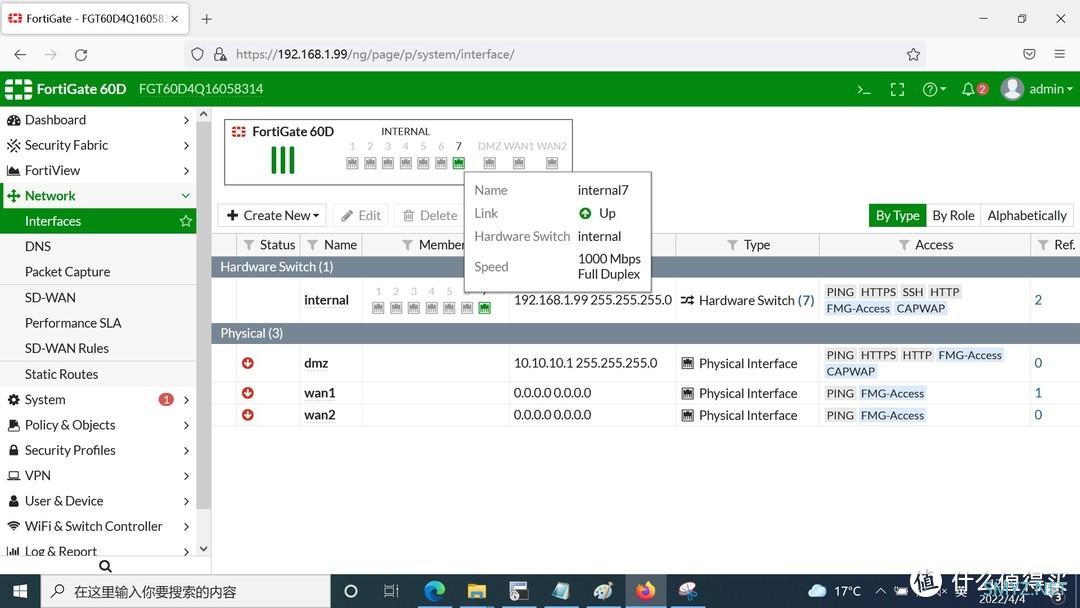Click the dmz down status icon
This screenshot has width=1080, height=608.
(x=248, y=363)
